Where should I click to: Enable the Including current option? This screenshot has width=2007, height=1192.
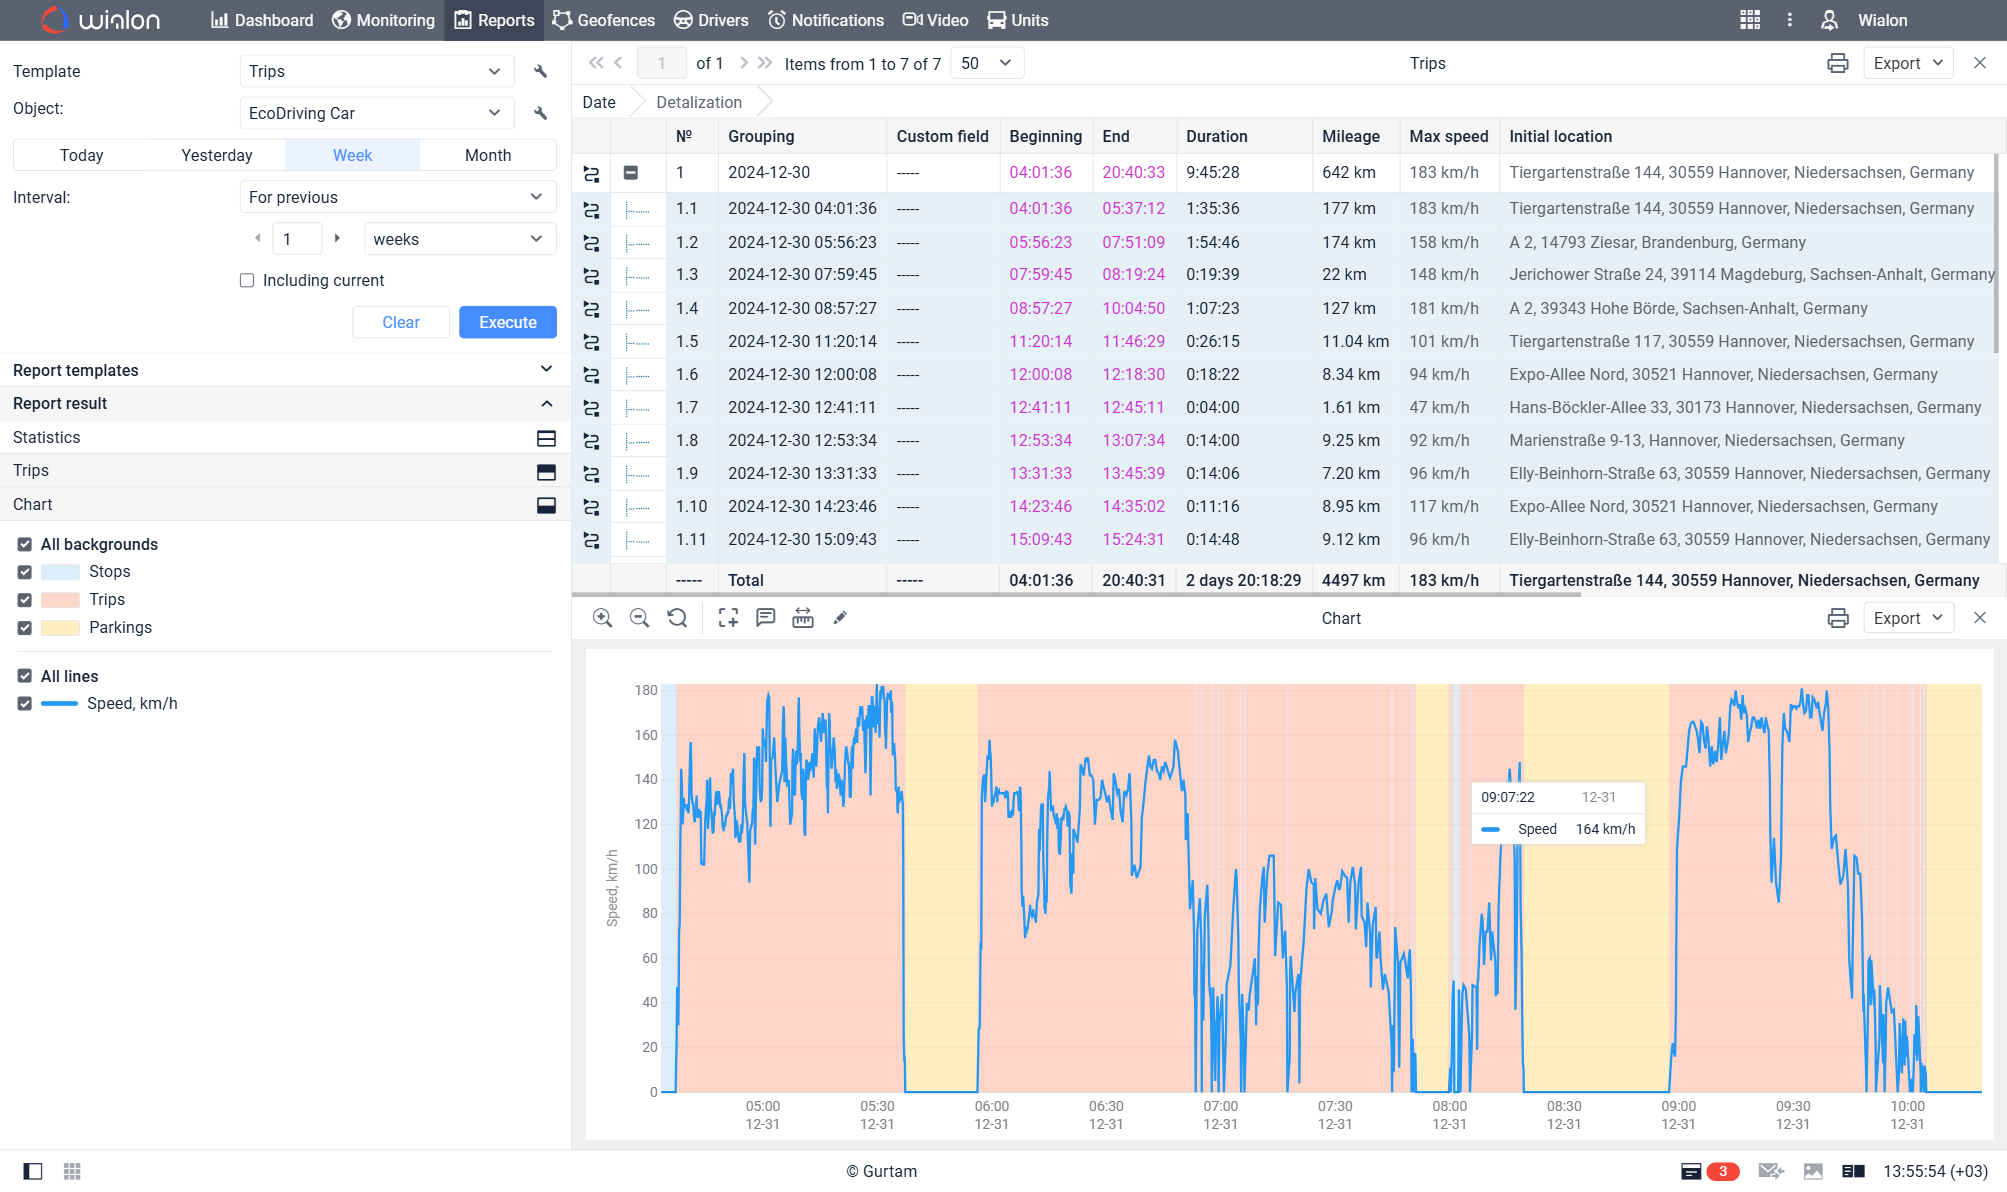246,280
